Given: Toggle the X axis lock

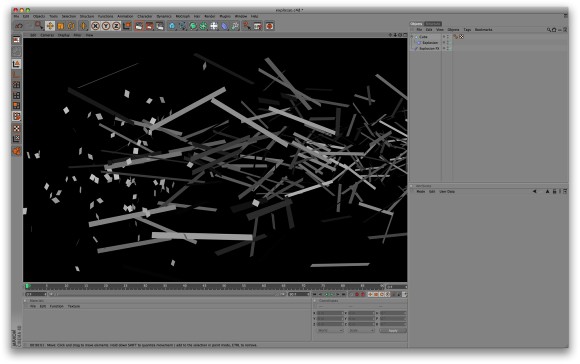Looking at the screenshot, I should [95, 26].
